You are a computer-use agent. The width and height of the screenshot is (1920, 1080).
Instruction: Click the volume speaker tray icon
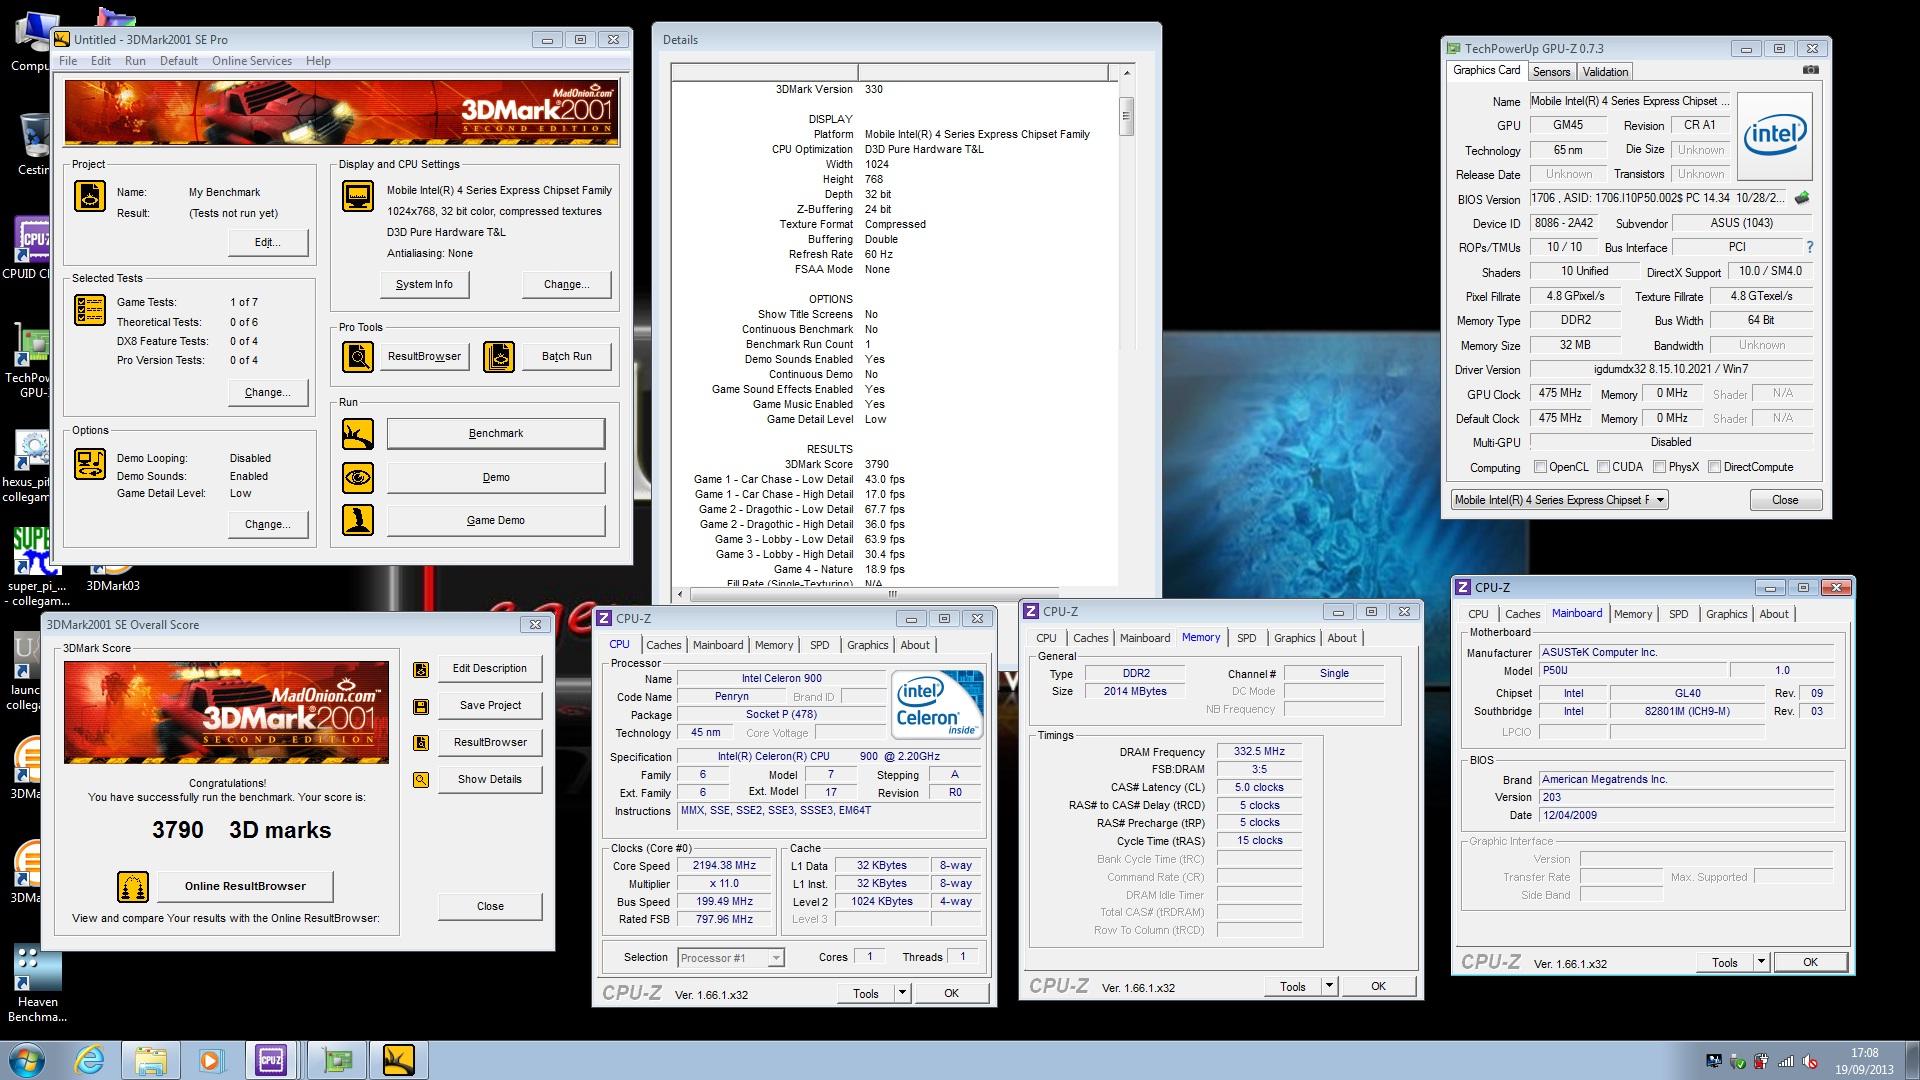(1808, 1062)
